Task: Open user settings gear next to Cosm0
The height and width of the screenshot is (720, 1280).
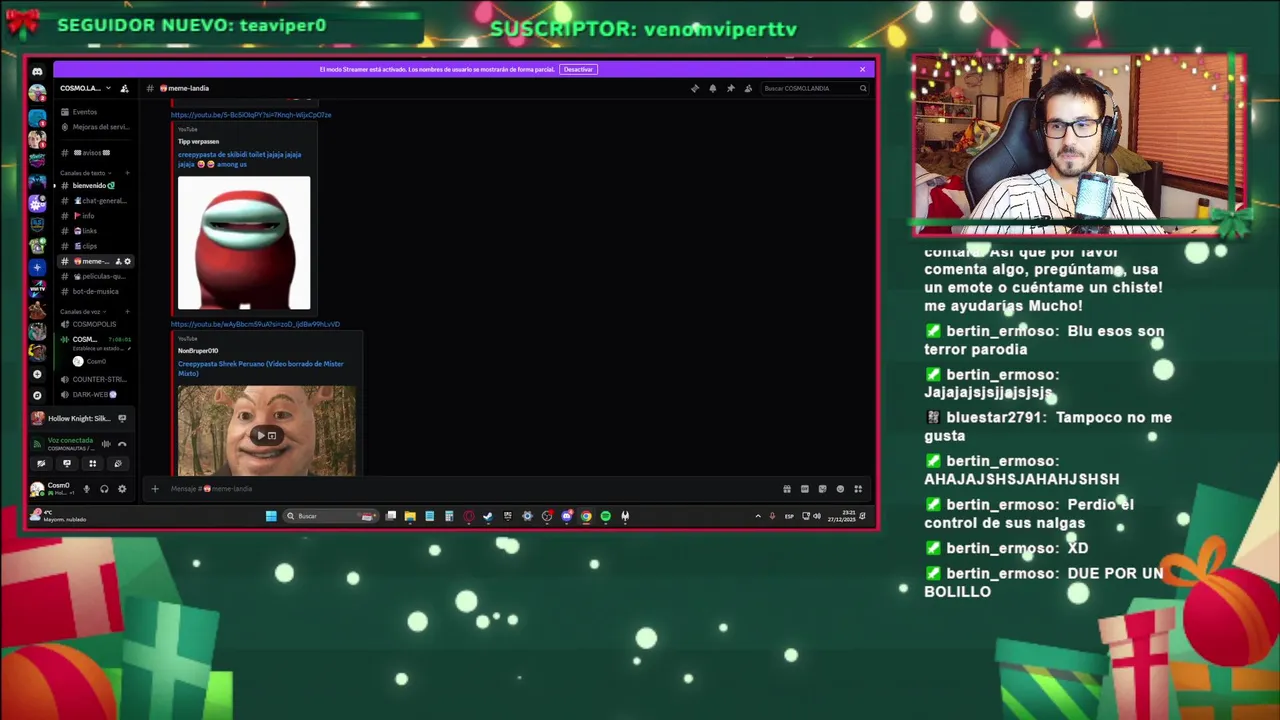Action: 122,489
